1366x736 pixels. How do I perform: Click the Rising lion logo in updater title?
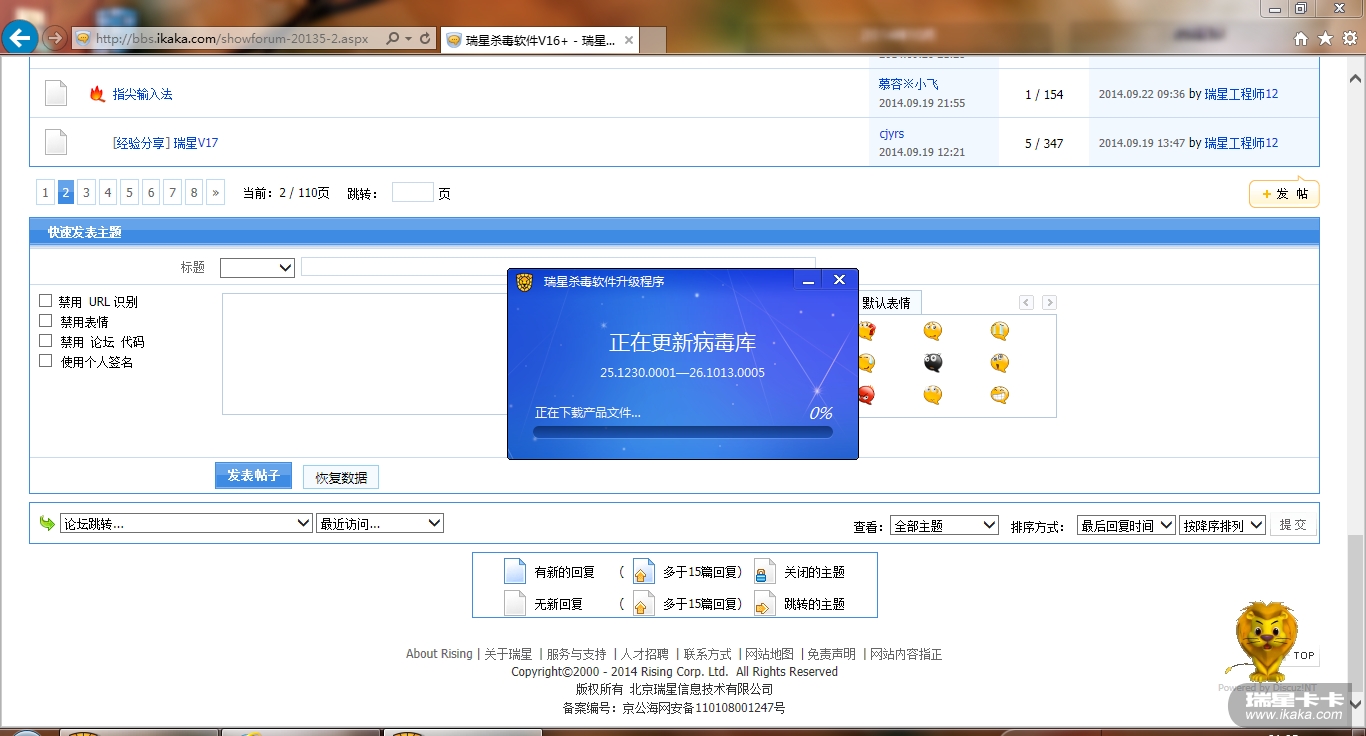tap(525, 282)
